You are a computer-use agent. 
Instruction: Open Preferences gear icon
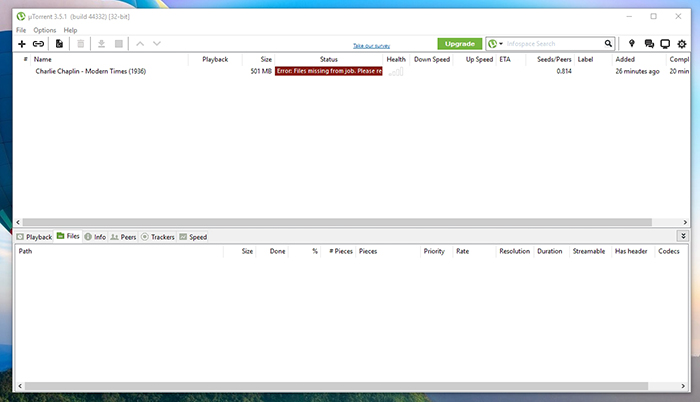coord(682,44)
